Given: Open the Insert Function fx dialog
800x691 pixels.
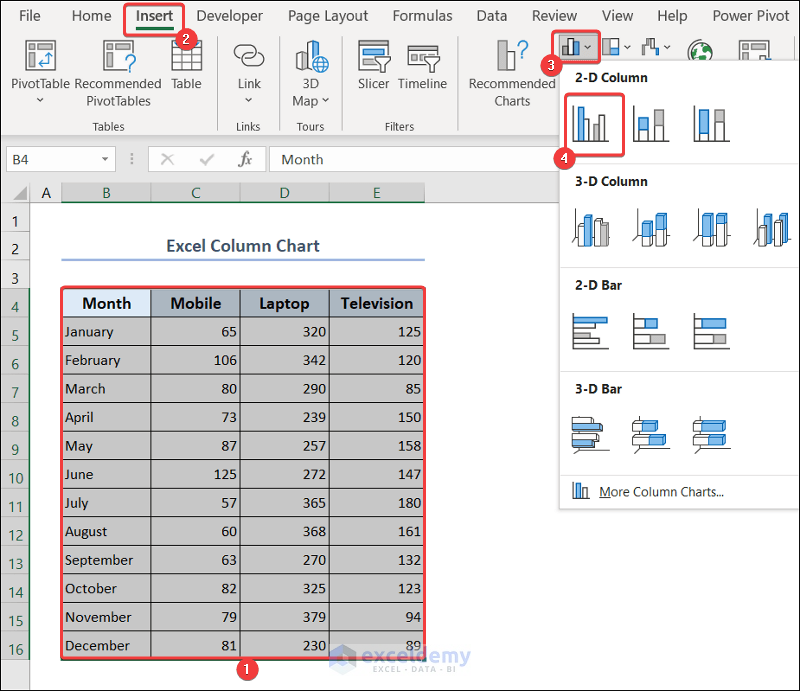Looking at the screenshot, I should pos(245,160).
